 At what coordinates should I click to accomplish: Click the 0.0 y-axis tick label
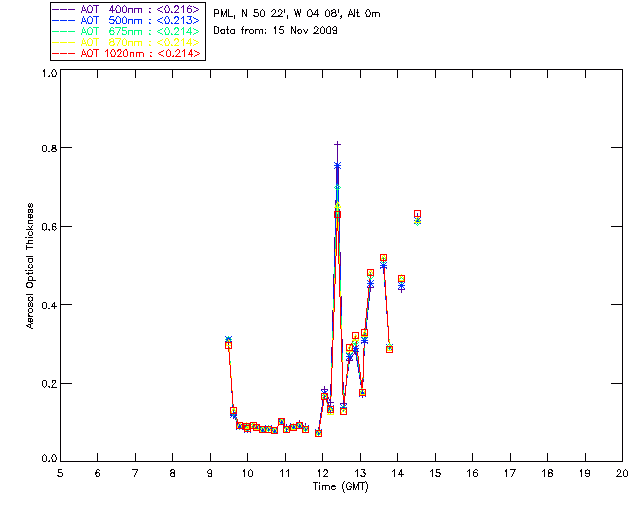[49, 459]
